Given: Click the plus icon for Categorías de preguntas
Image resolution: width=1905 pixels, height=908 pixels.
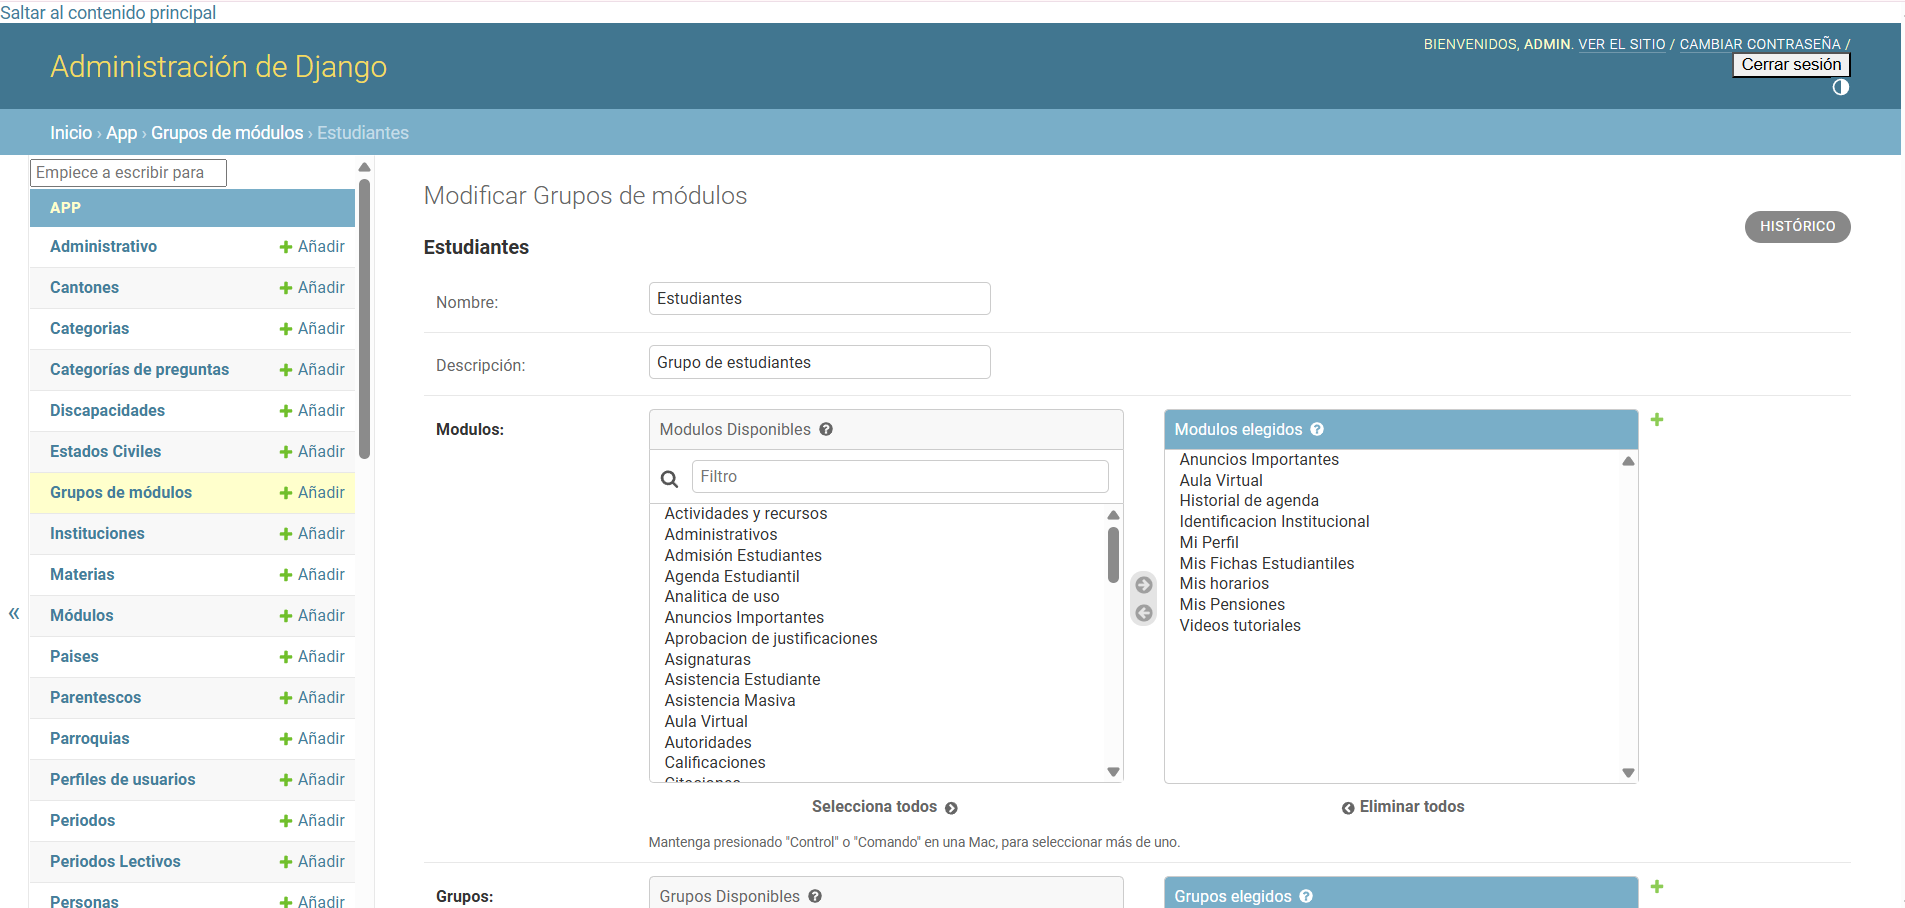Looking at the screenshot, I should [286, 370].
